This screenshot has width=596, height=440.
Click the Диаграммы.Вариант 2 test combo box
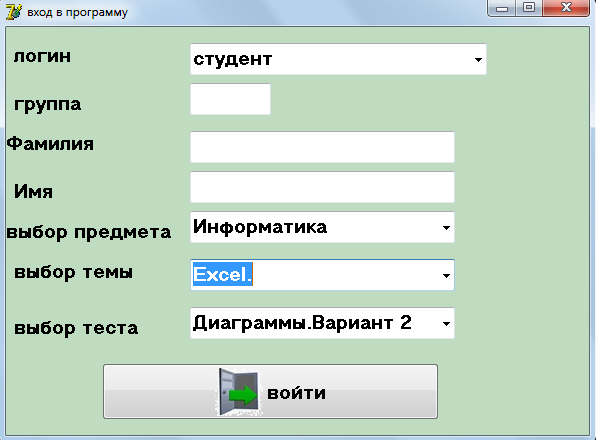click(x=322, y=323)
